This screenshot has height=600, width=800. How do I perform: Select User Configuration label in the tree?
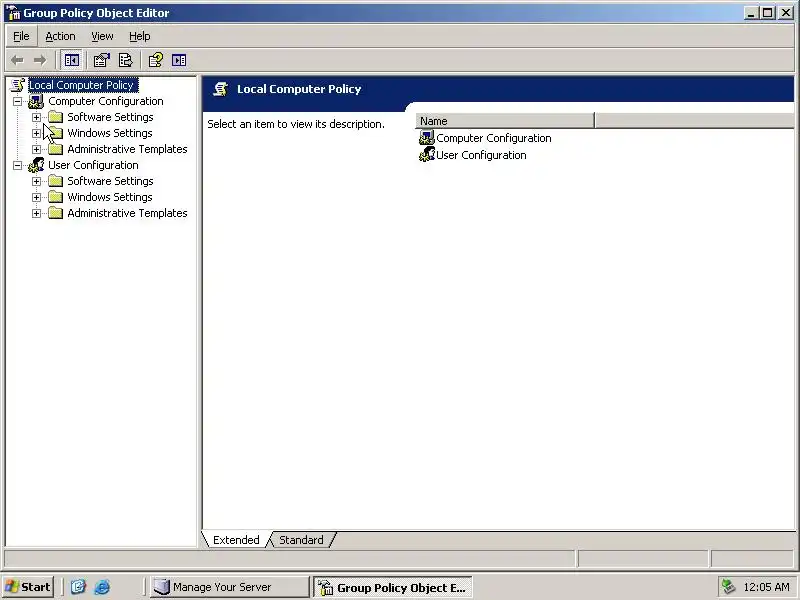click(93, 165)
